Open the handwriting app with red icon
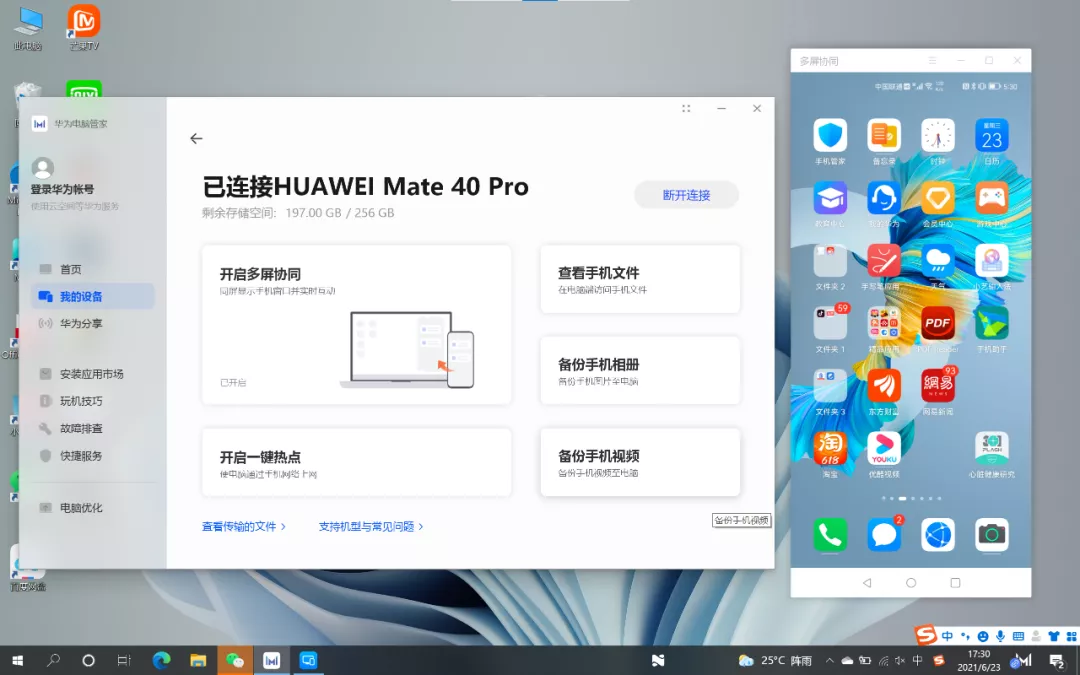Screen dimensions: 1080x675 pyautogui.click(x=884, y=260)
